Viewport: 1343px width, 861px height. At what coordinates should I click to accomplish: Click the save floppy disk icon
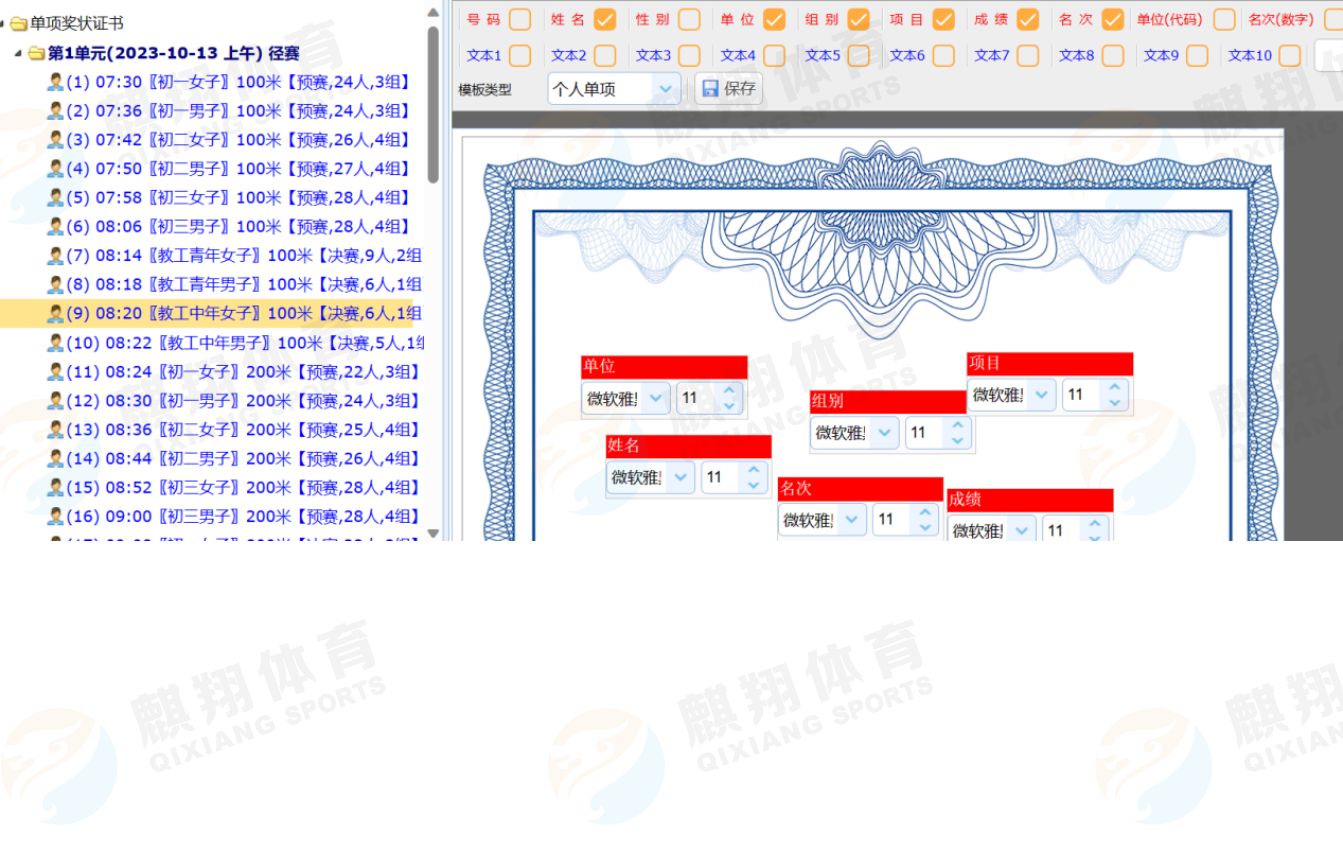click(711, 89)
